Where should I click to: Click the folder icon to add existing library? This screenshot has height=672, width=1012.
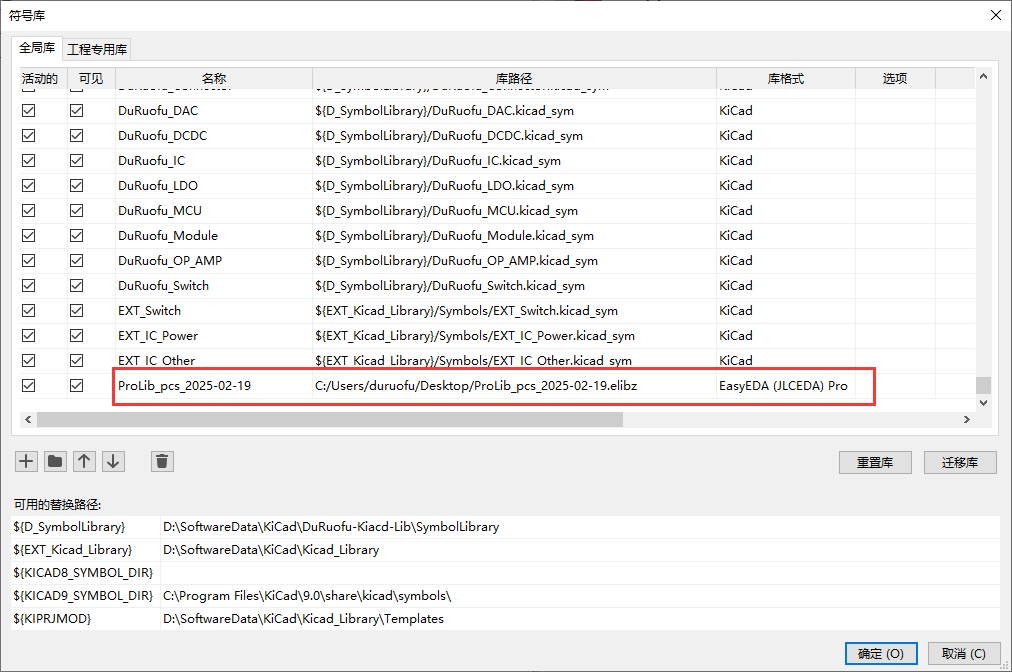coord(55,461)
